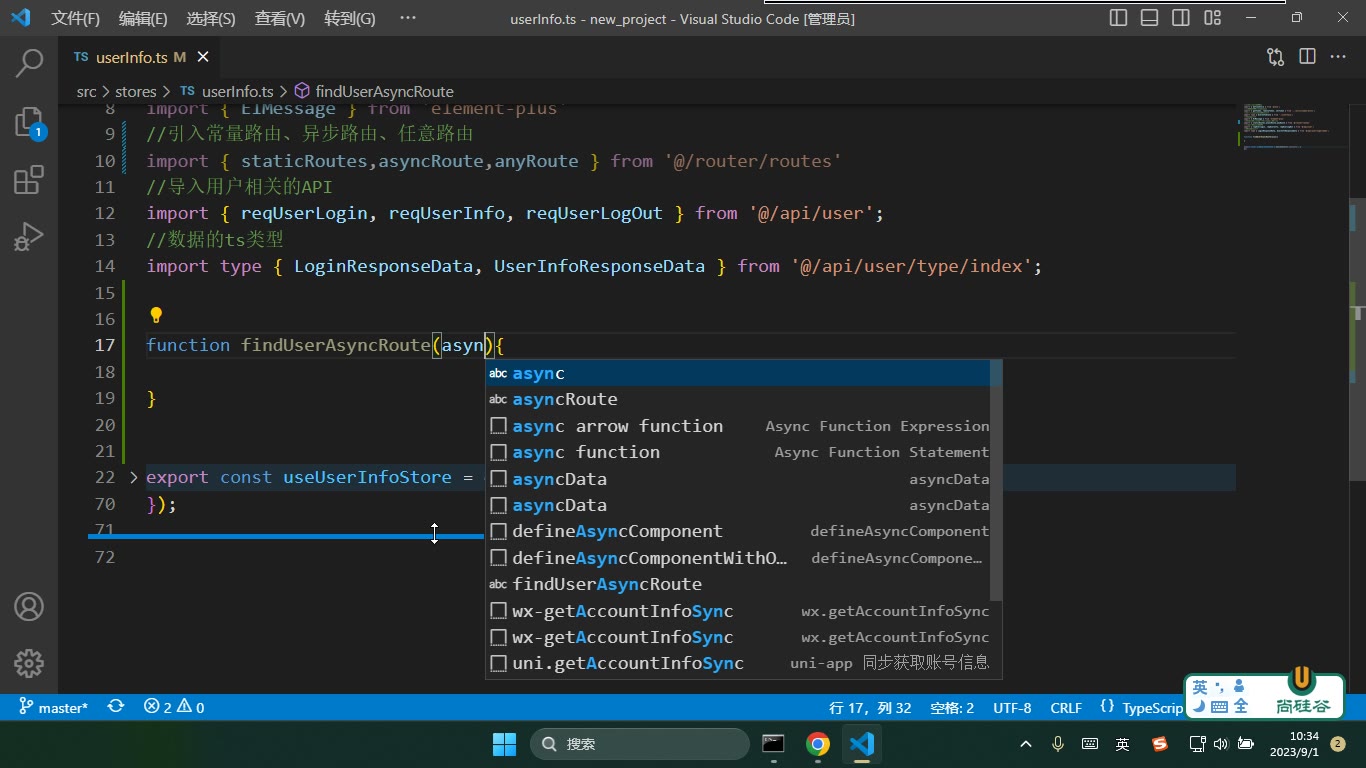Viewport: 1366px width, 768px height.
Task: Open the Accounts icon in activity bar
Action: (x=29, y=607)
